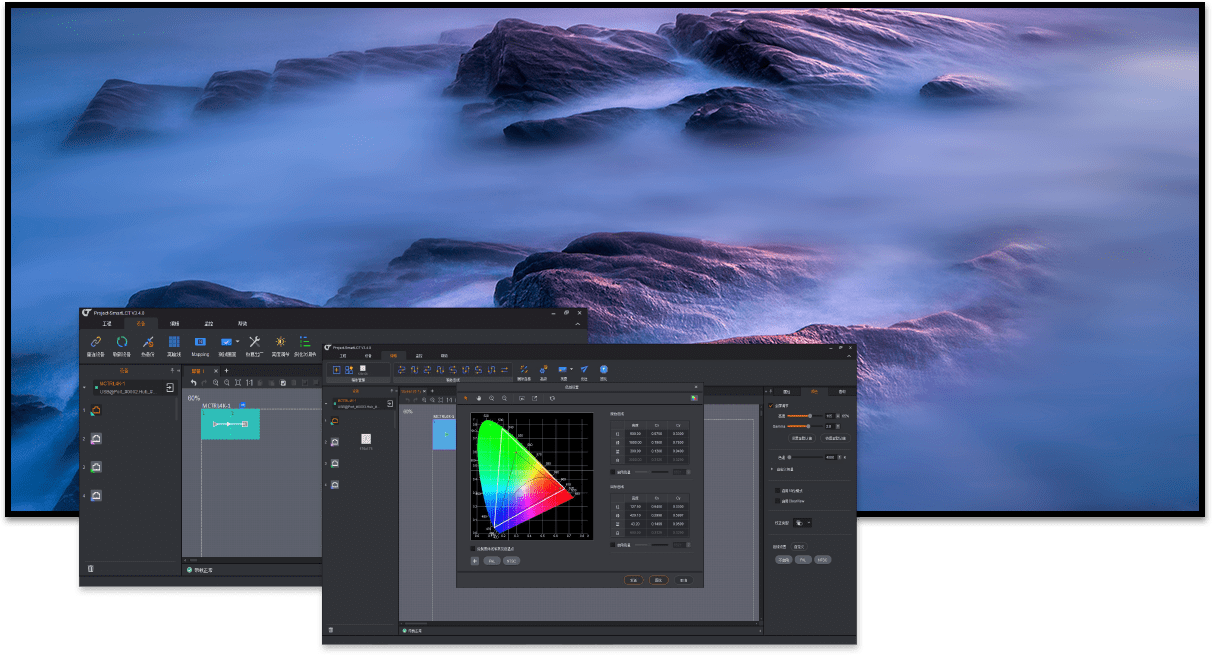Click the trash icon in back window sidebar
Image resolution: width=1212 pixels, height=655 pixels.
91,568
